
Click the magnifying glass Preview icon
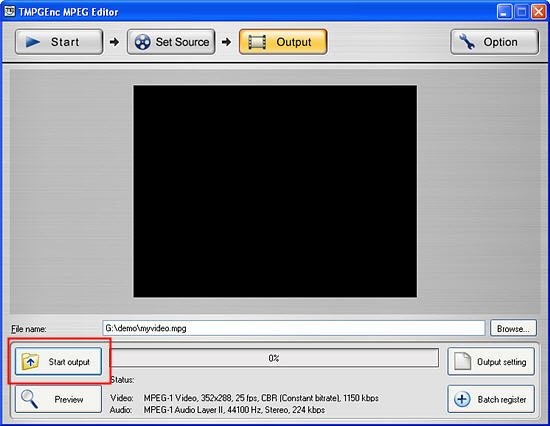pyautogui.click(x=29, y=399)
